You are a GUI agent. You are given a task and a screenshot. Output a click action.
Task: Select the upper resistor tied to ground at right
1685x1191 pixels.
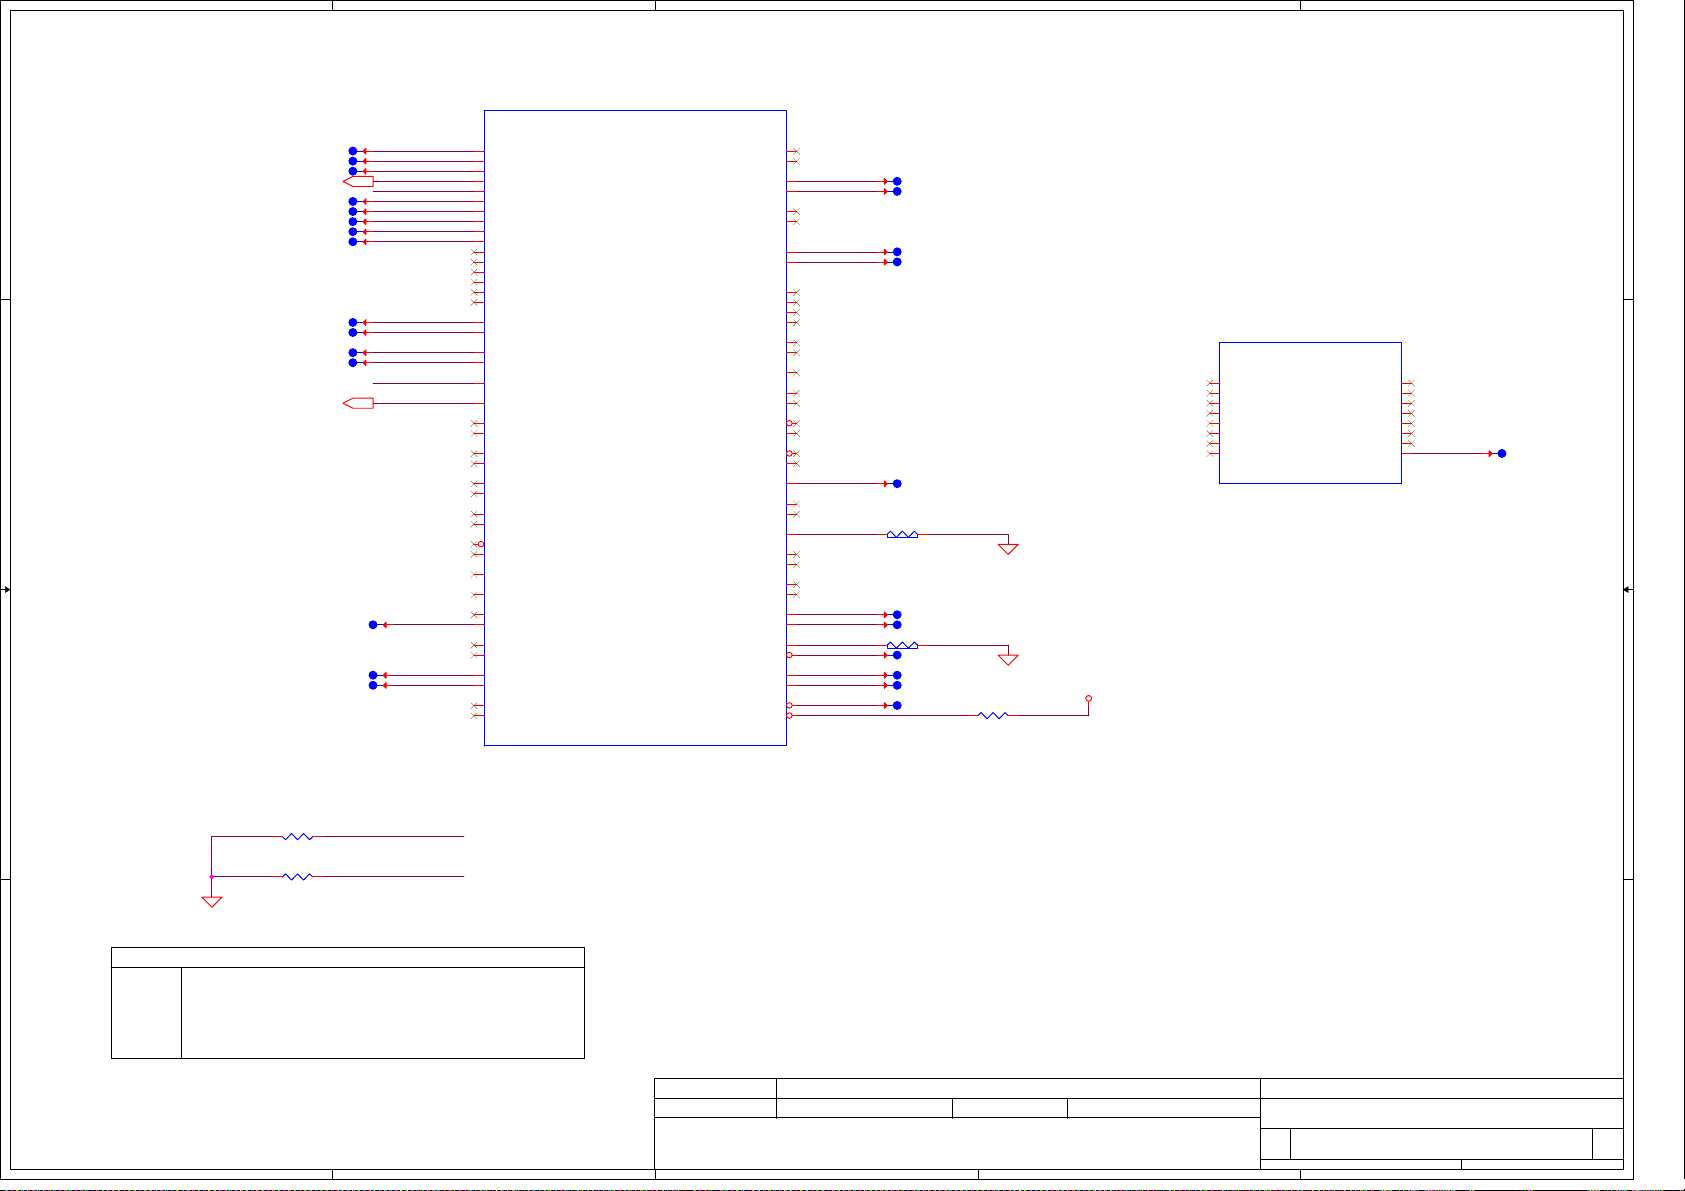pos(902,535)
